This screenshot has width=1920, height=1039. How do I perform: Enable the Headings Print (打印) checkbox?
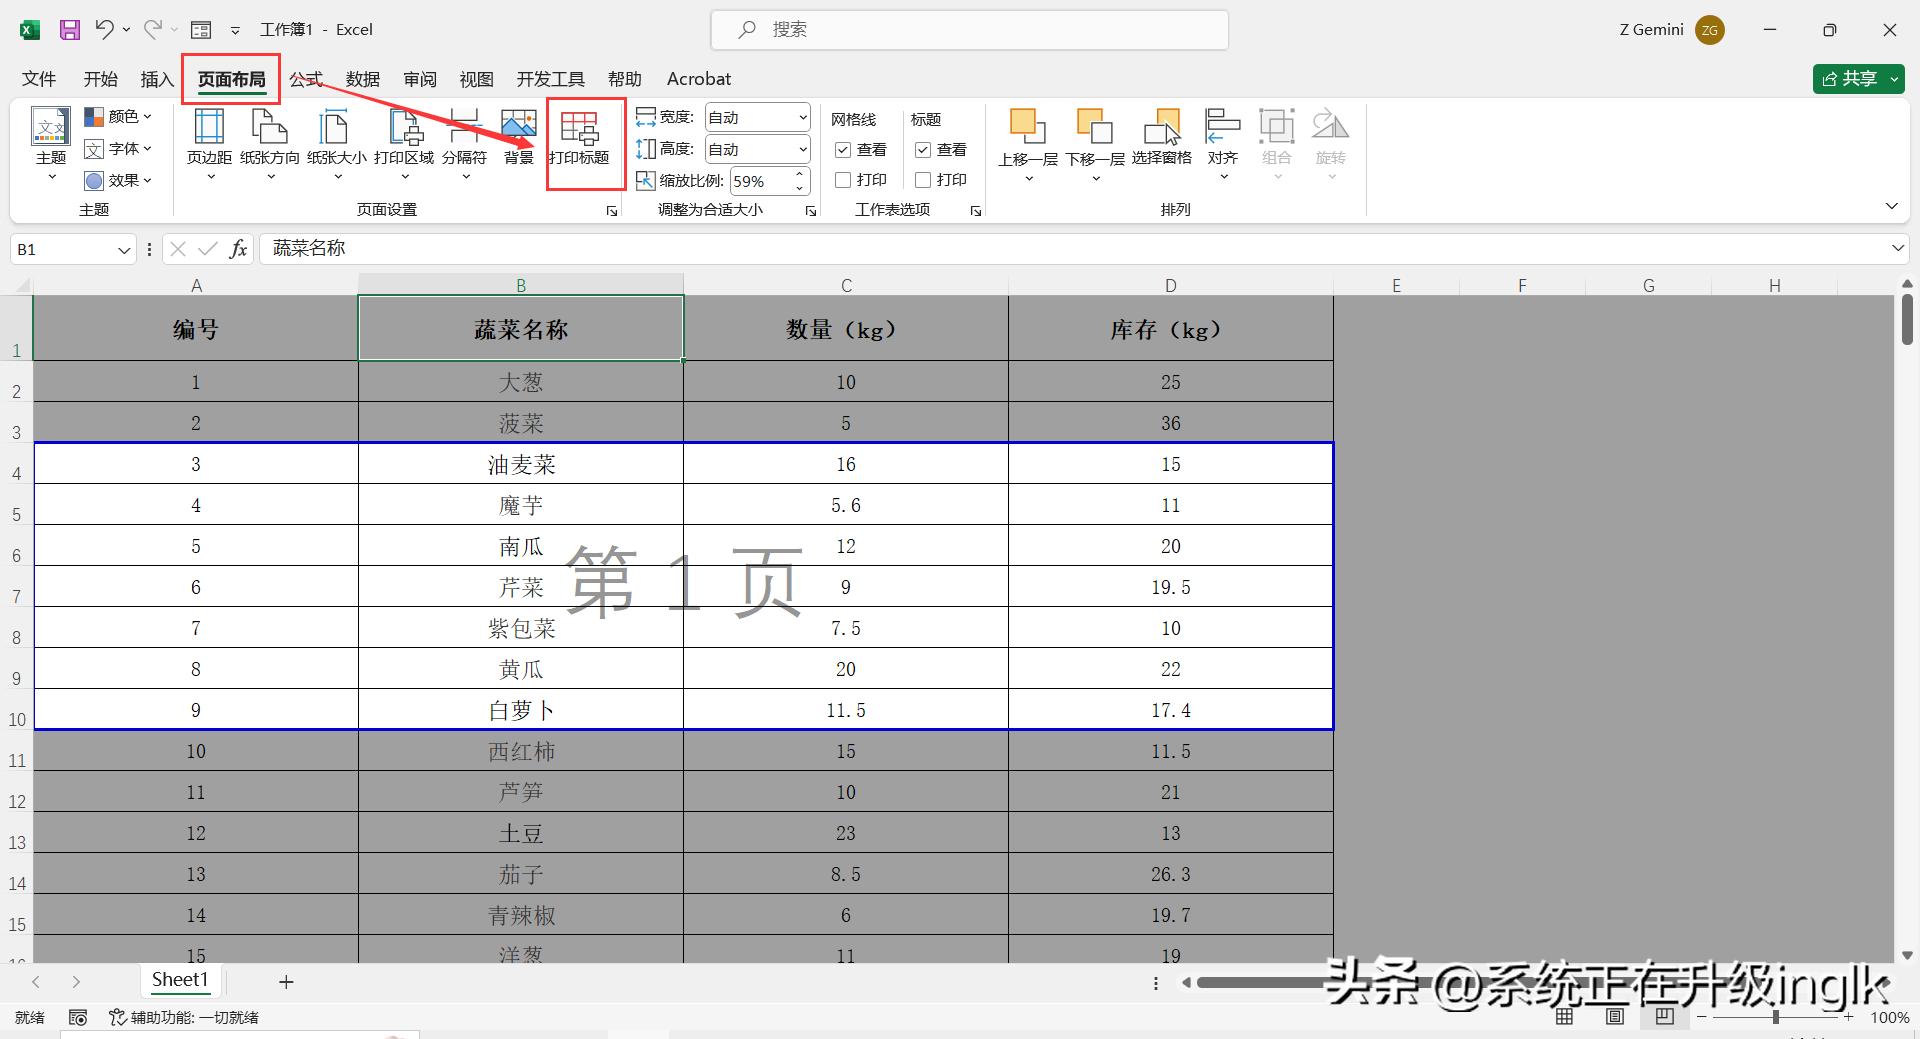coord(923,180)
